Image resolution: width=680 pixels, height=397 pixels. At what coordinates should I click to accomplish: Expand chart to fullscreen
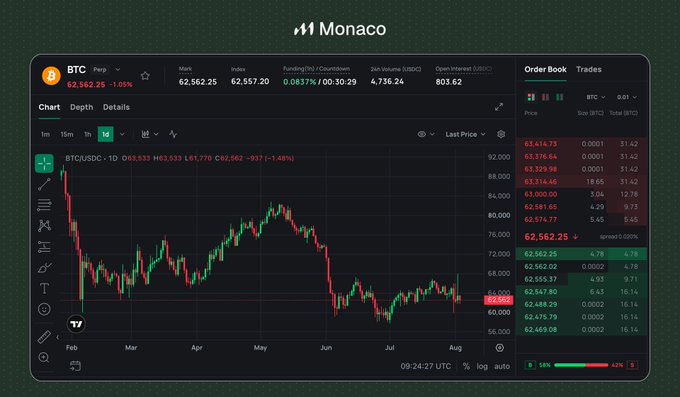point(499,107)
